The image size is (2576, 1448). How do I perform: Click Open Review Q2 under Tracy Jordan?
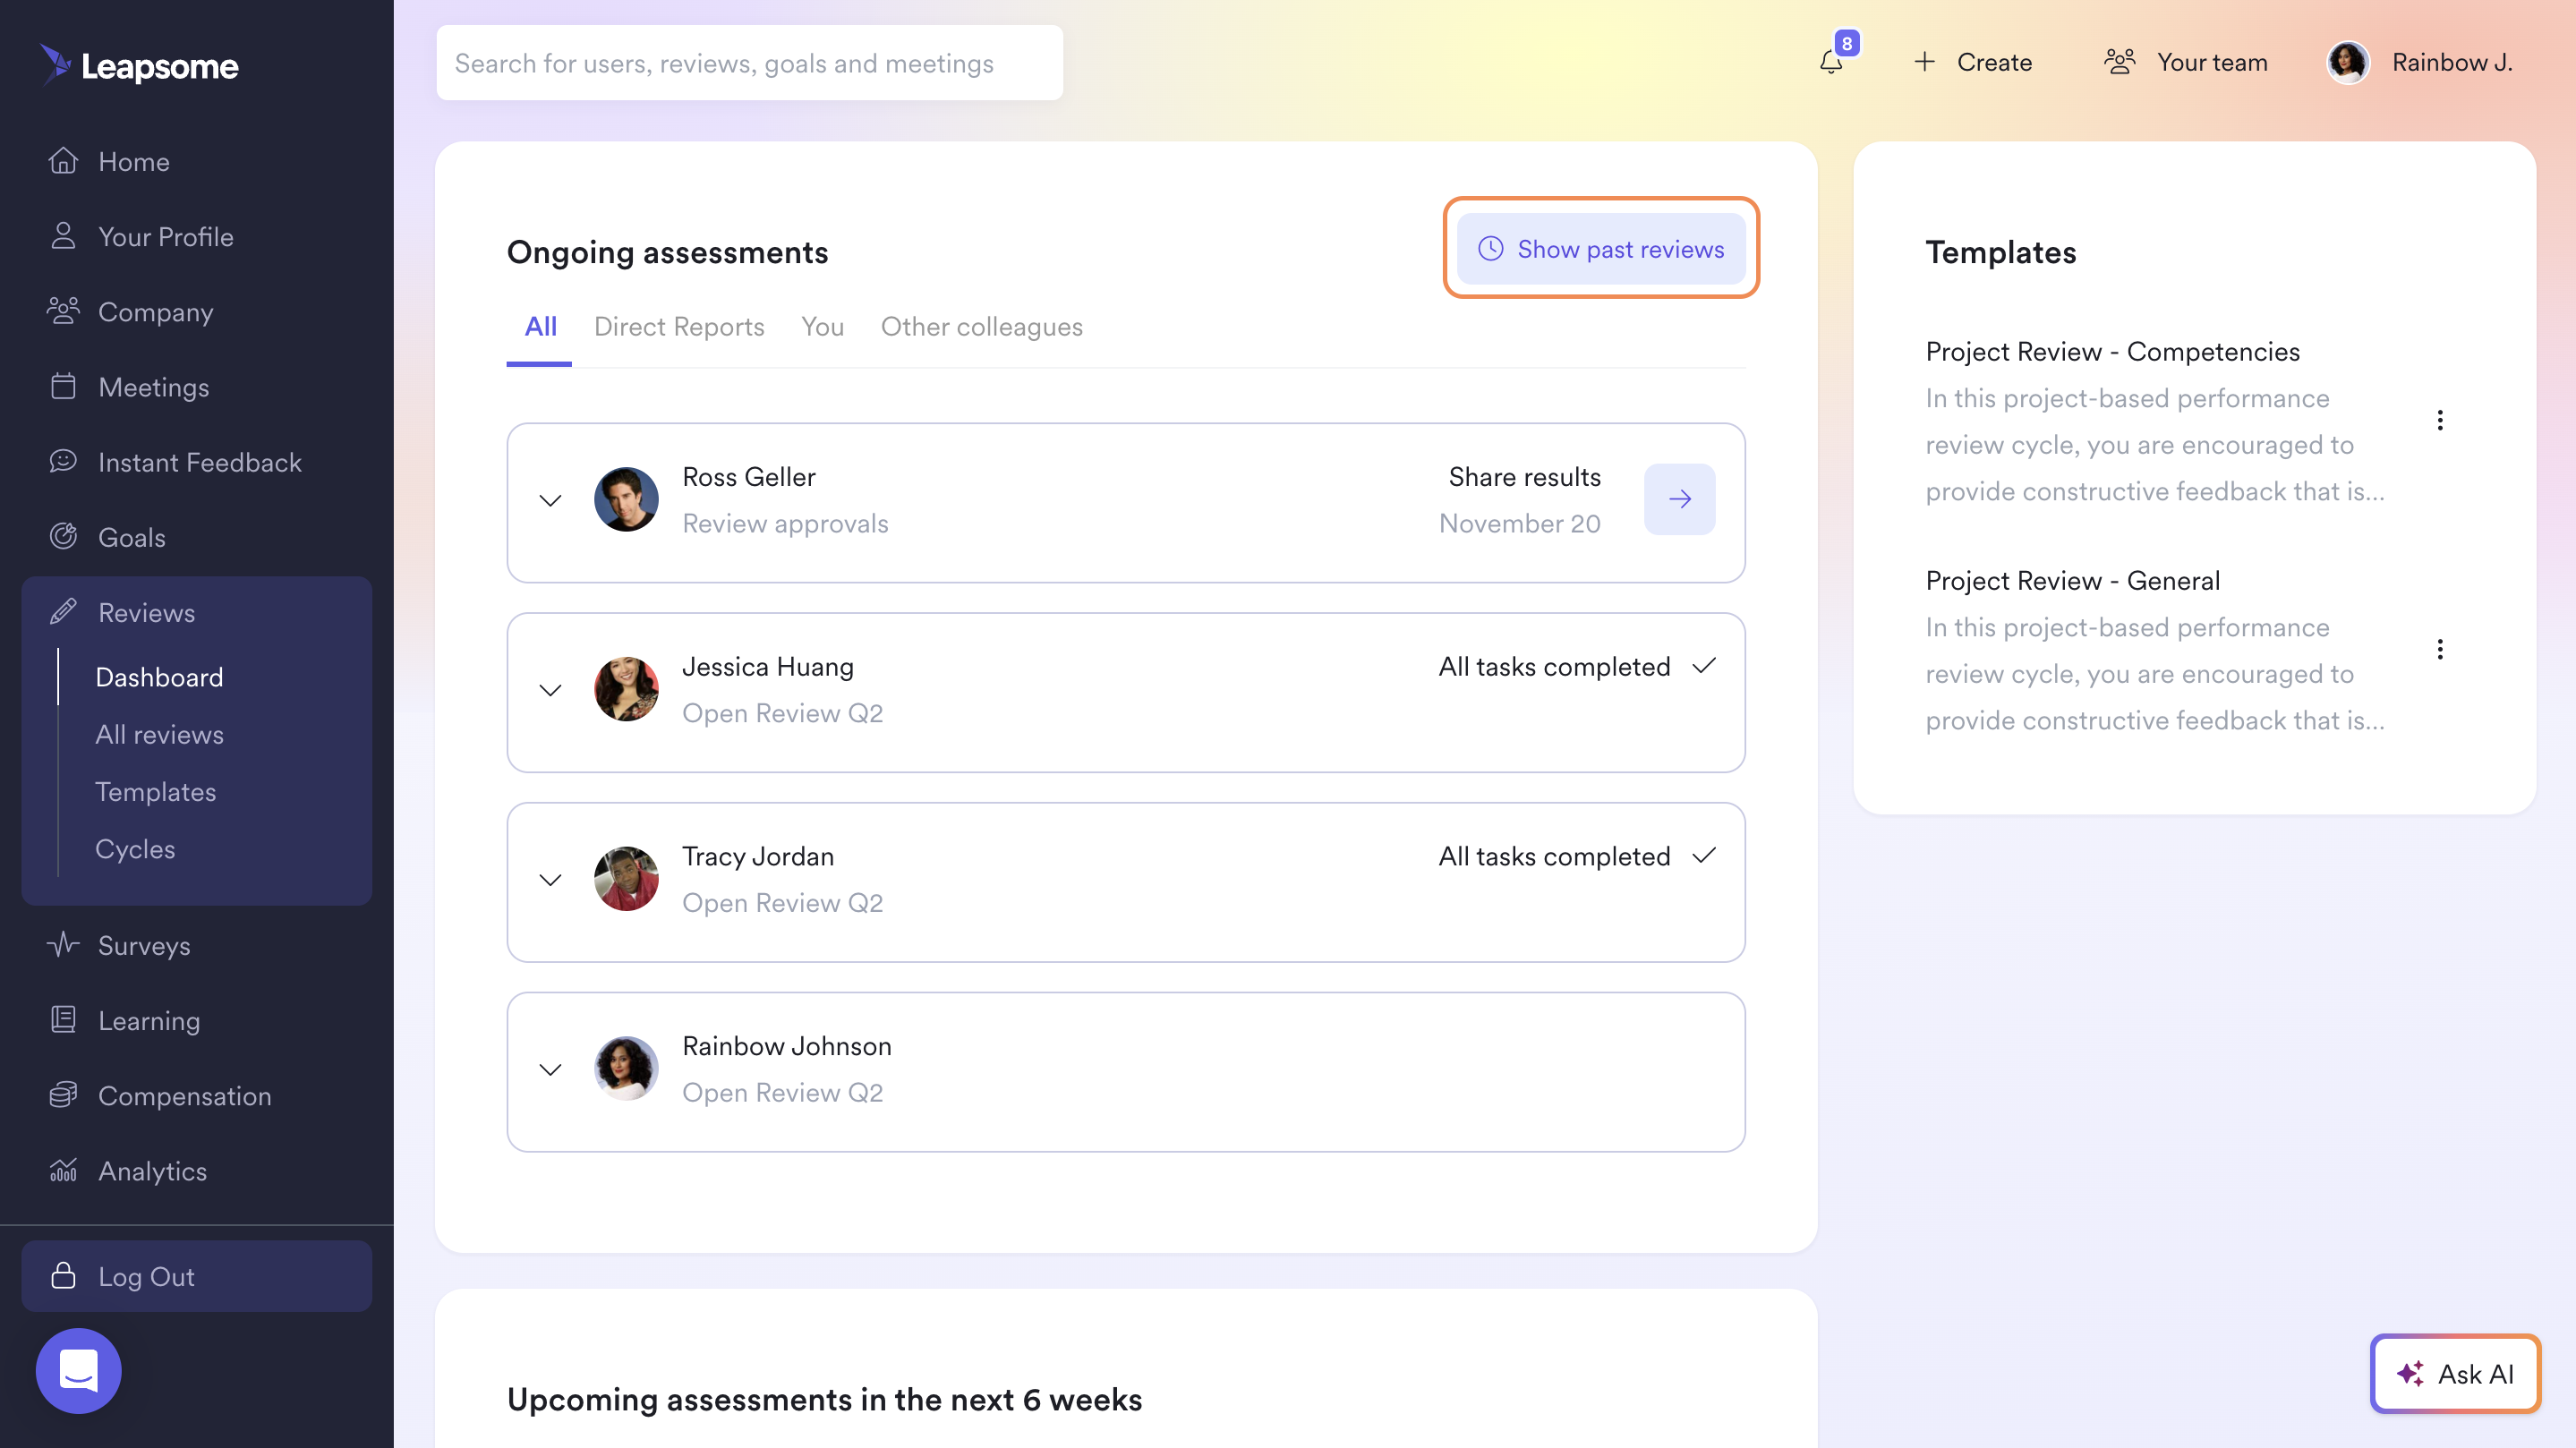point(782,903)
